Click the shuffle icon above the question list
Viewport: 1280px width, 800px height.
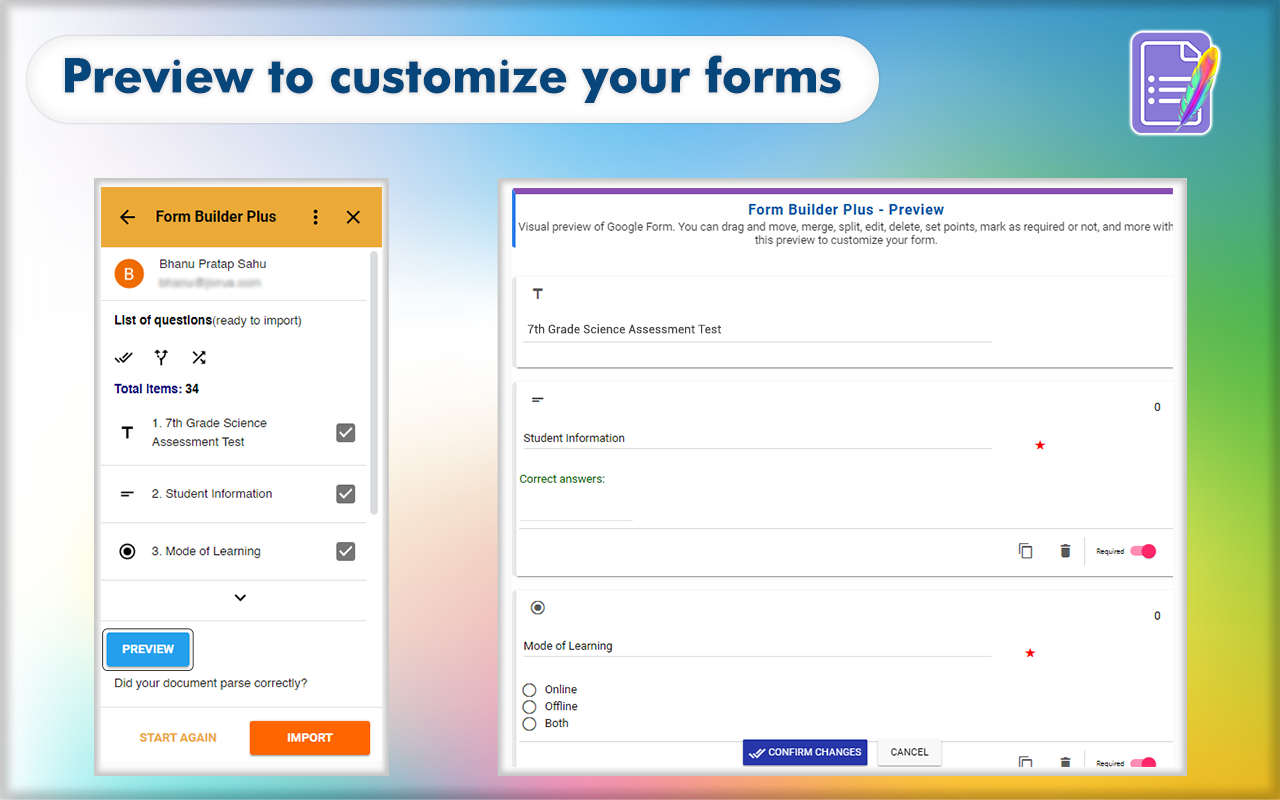coord(198,357)
